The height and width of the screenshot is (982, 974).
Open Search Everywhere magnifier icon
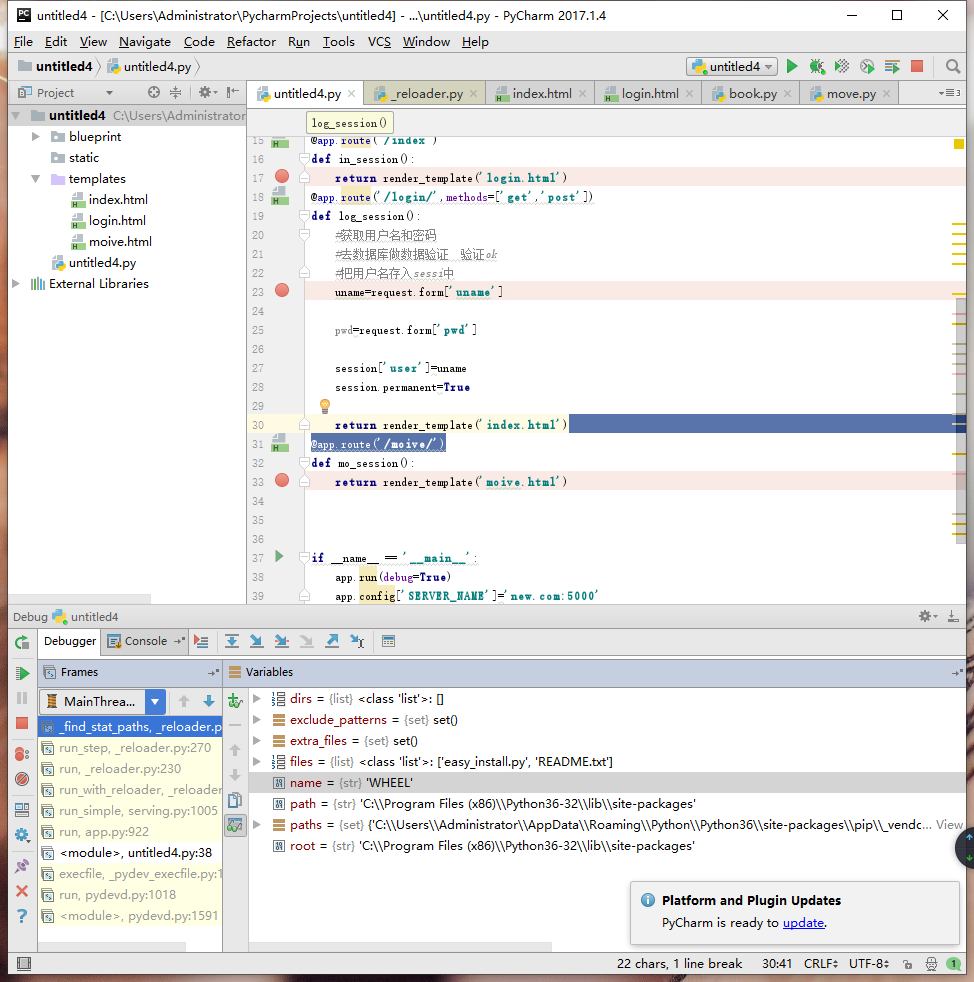pyautogui.click(x=953, y=66)
